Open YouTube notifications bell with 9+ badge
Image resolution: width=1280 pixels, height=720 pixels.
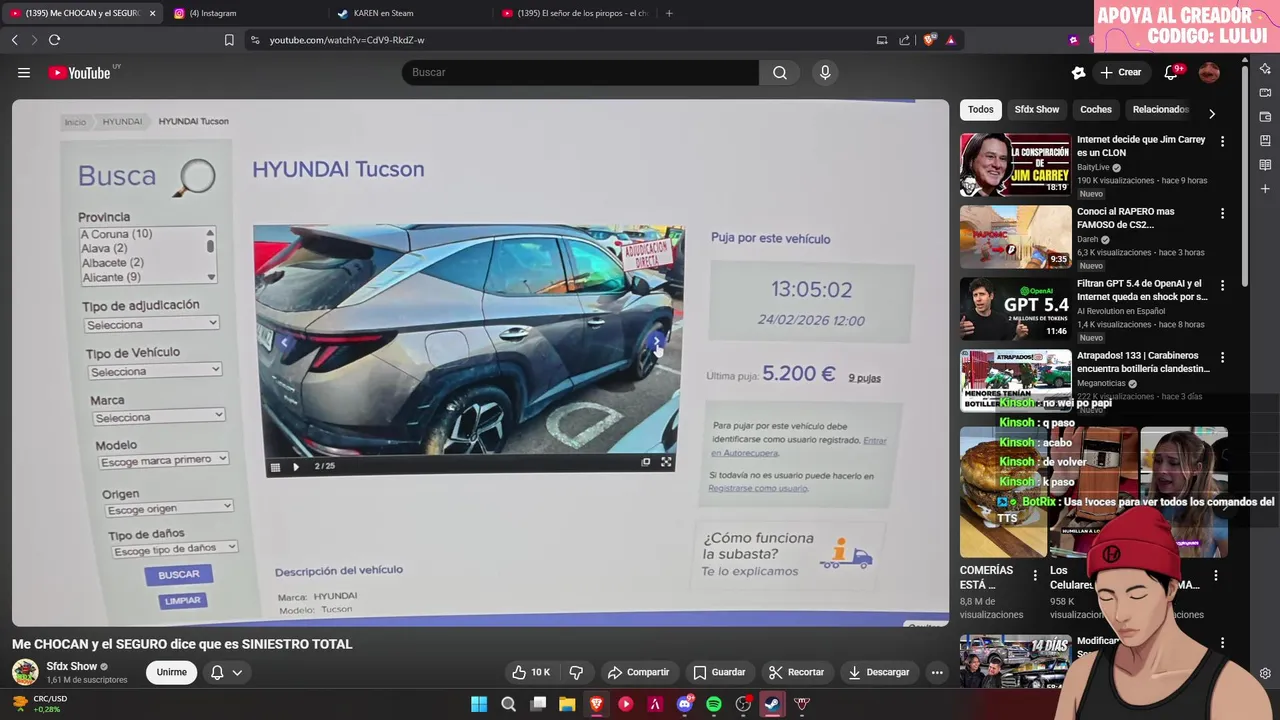[1172, 72]
